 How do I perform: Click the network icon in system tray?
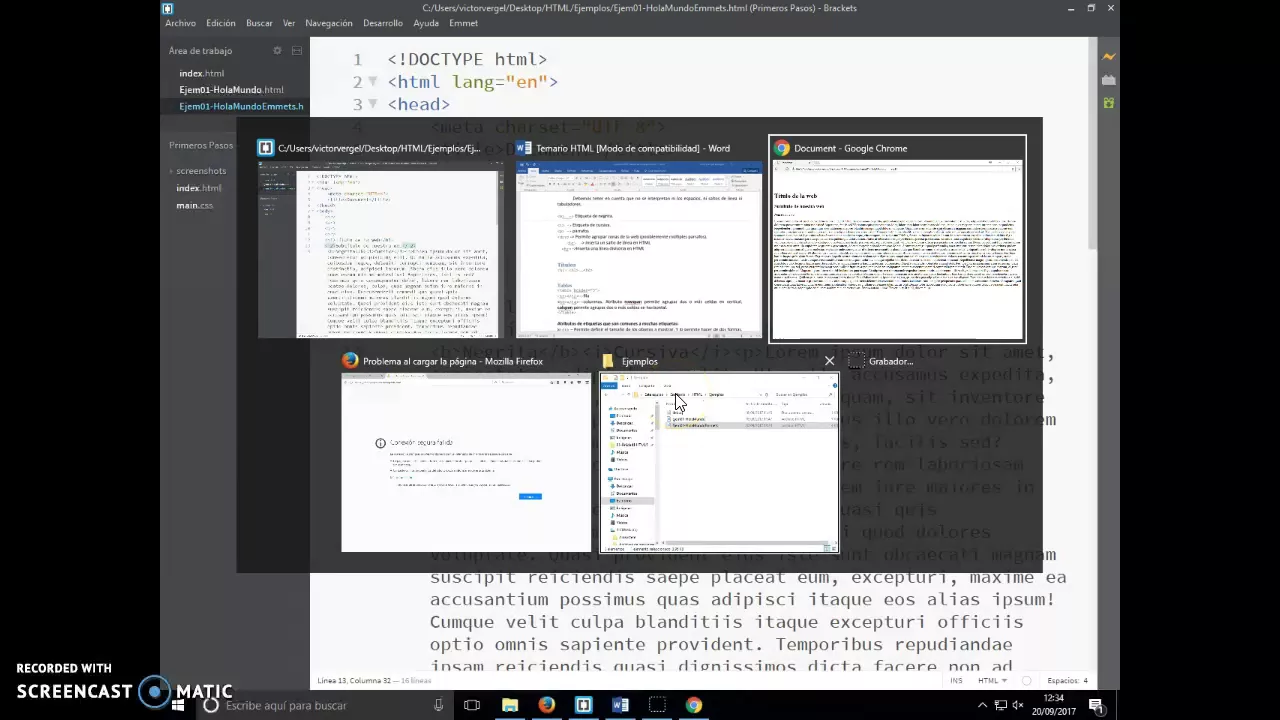pos(1001,705)
